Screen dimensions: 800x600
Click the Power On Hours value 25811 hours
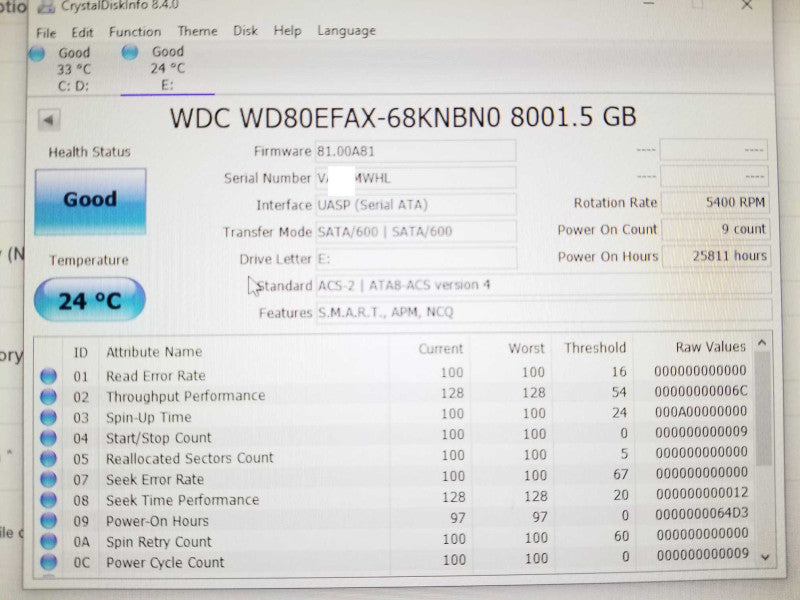coord(716,256)
